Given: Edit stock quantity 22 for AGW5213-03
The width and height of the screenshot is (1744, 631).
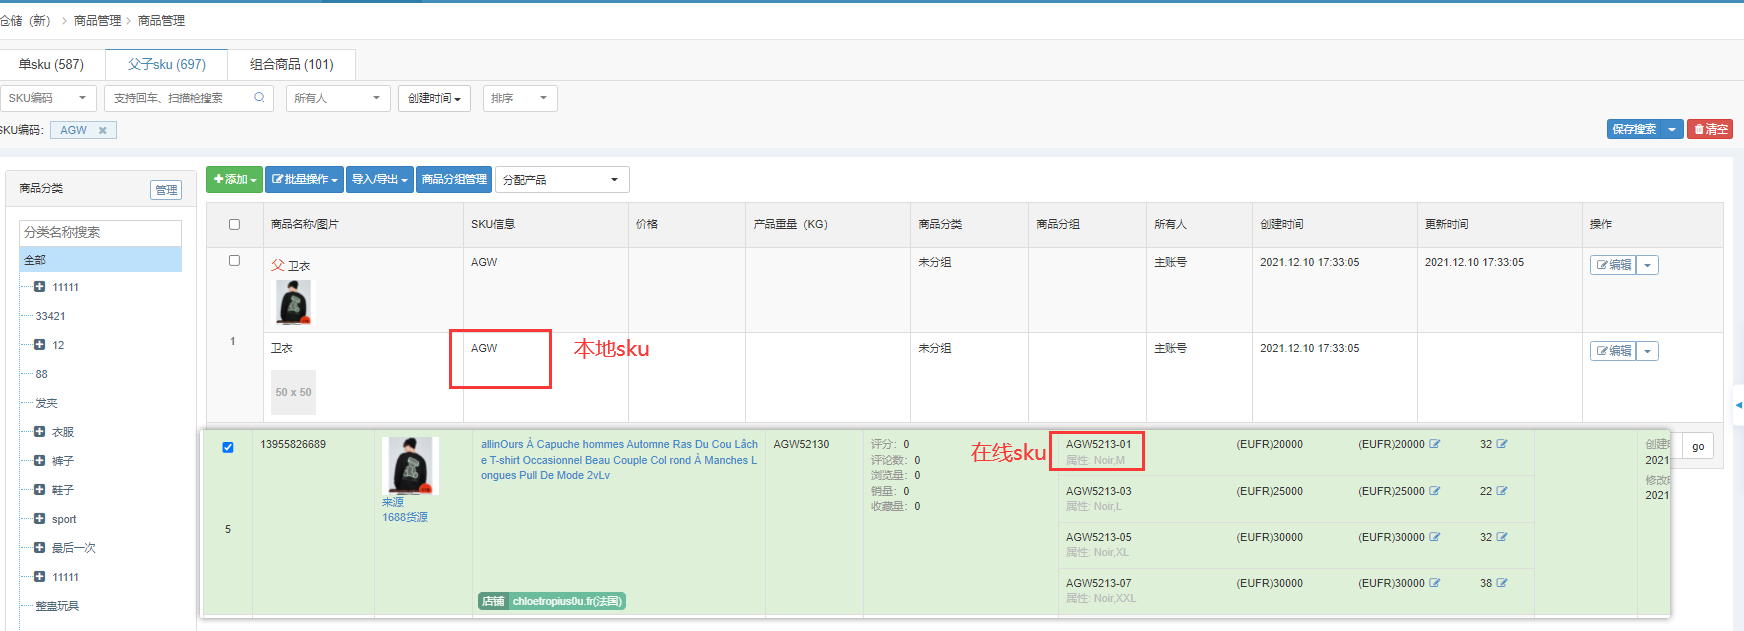Looking at the screenshot, I should (x=1502, y=491).
